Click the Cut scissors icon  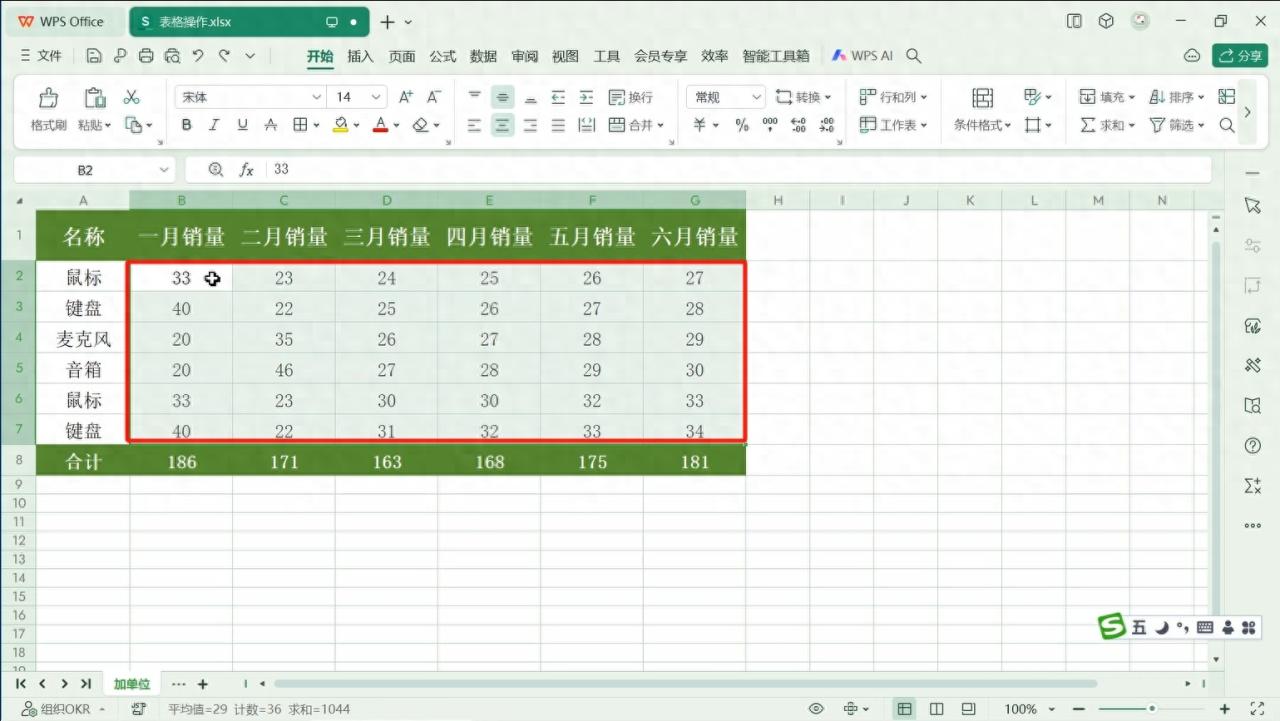coord(131,97)
